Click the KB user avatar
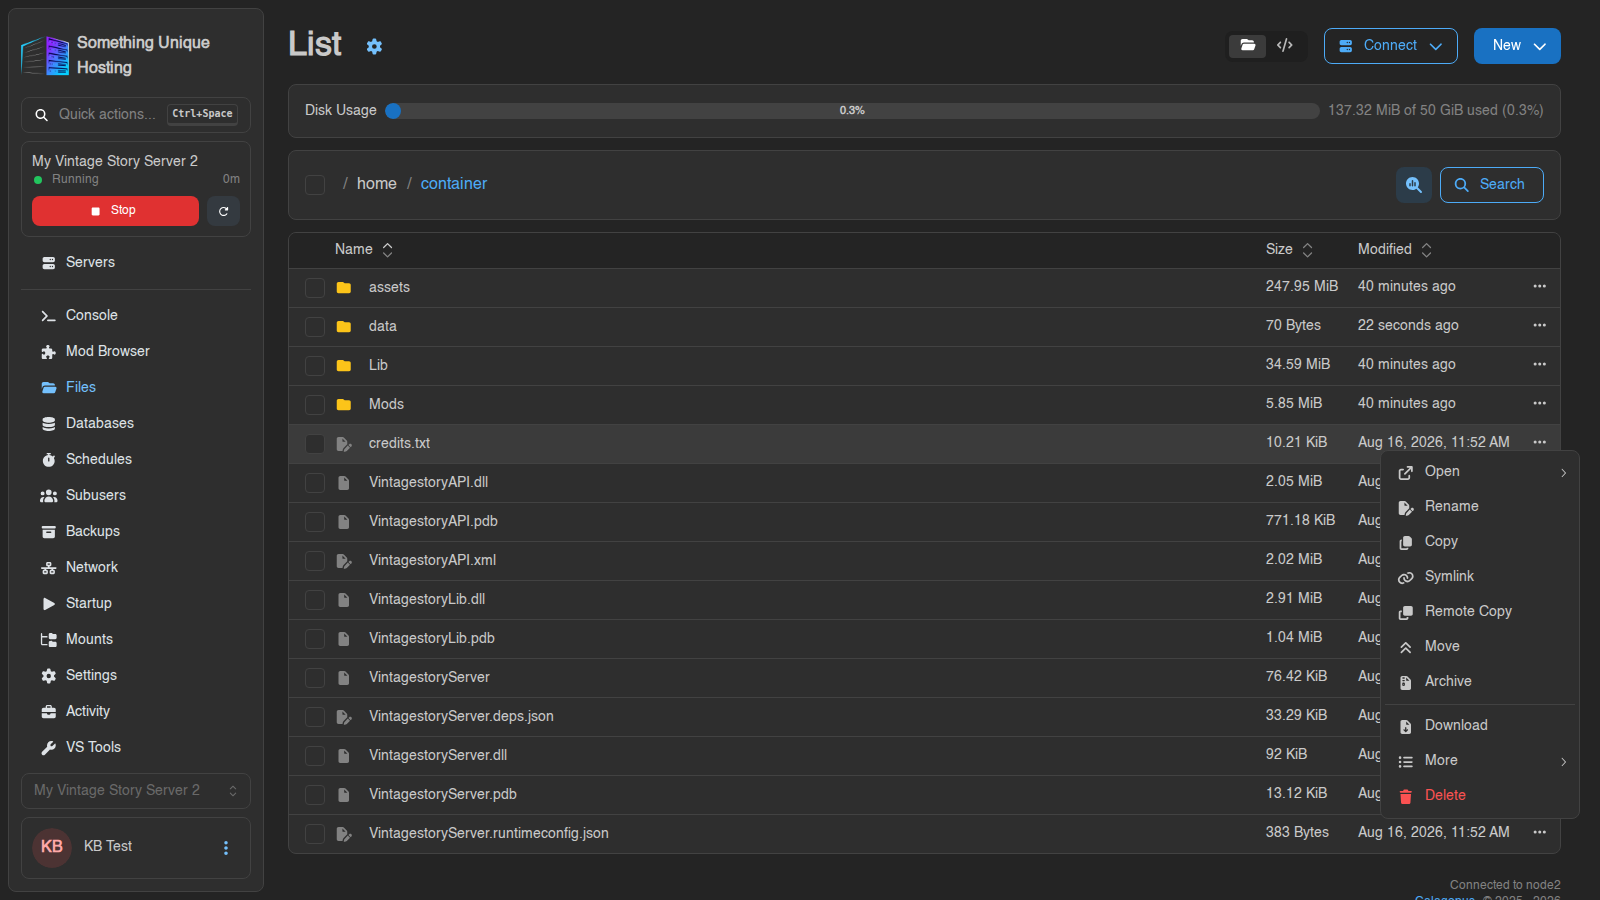 (52, 847)
